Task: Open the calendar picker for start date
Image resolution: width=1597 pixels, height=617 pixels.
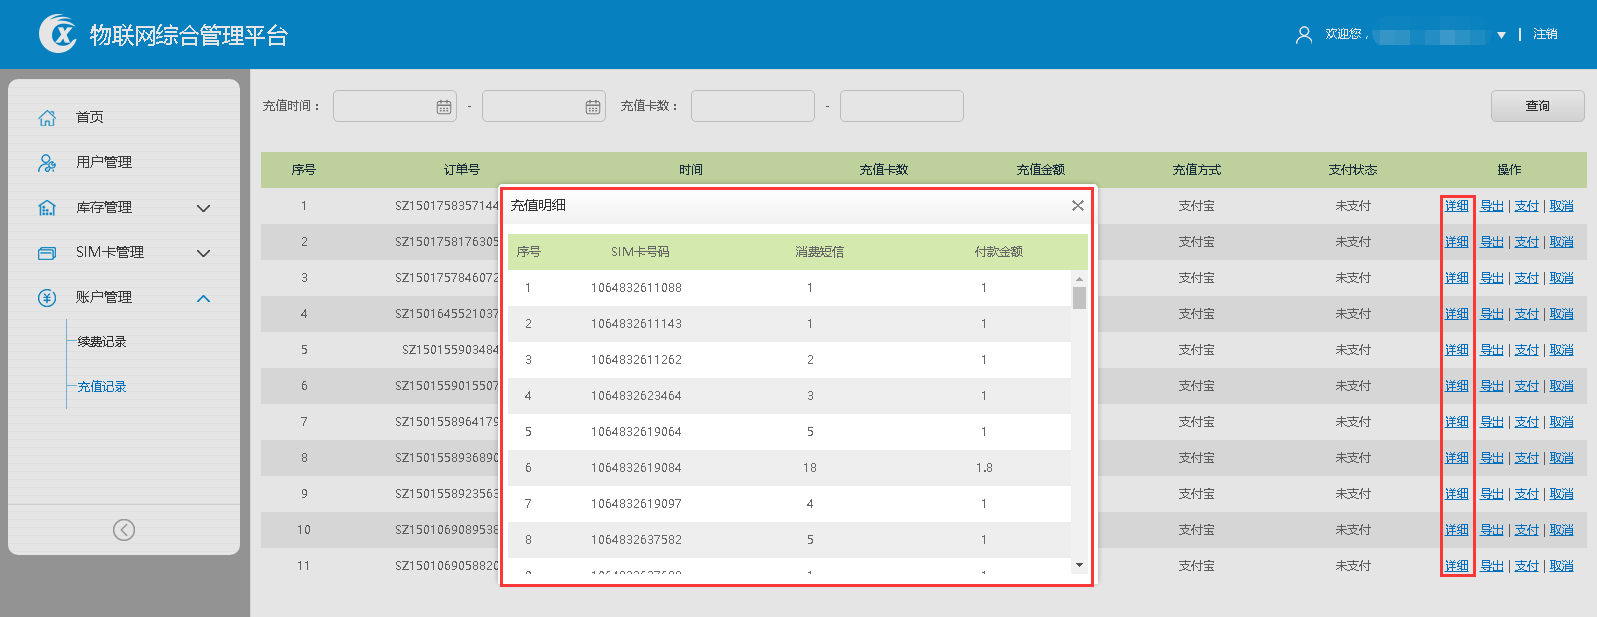Action: tap(444, 107)
